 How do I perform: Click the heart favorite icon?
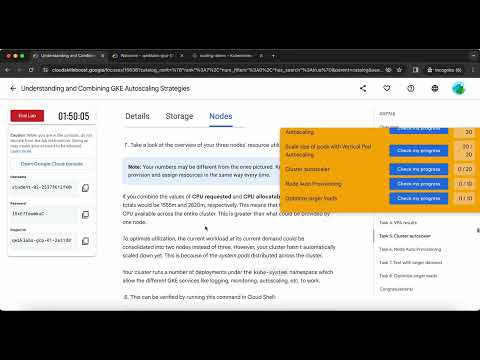pyautogui.click(x=387, y=88)
